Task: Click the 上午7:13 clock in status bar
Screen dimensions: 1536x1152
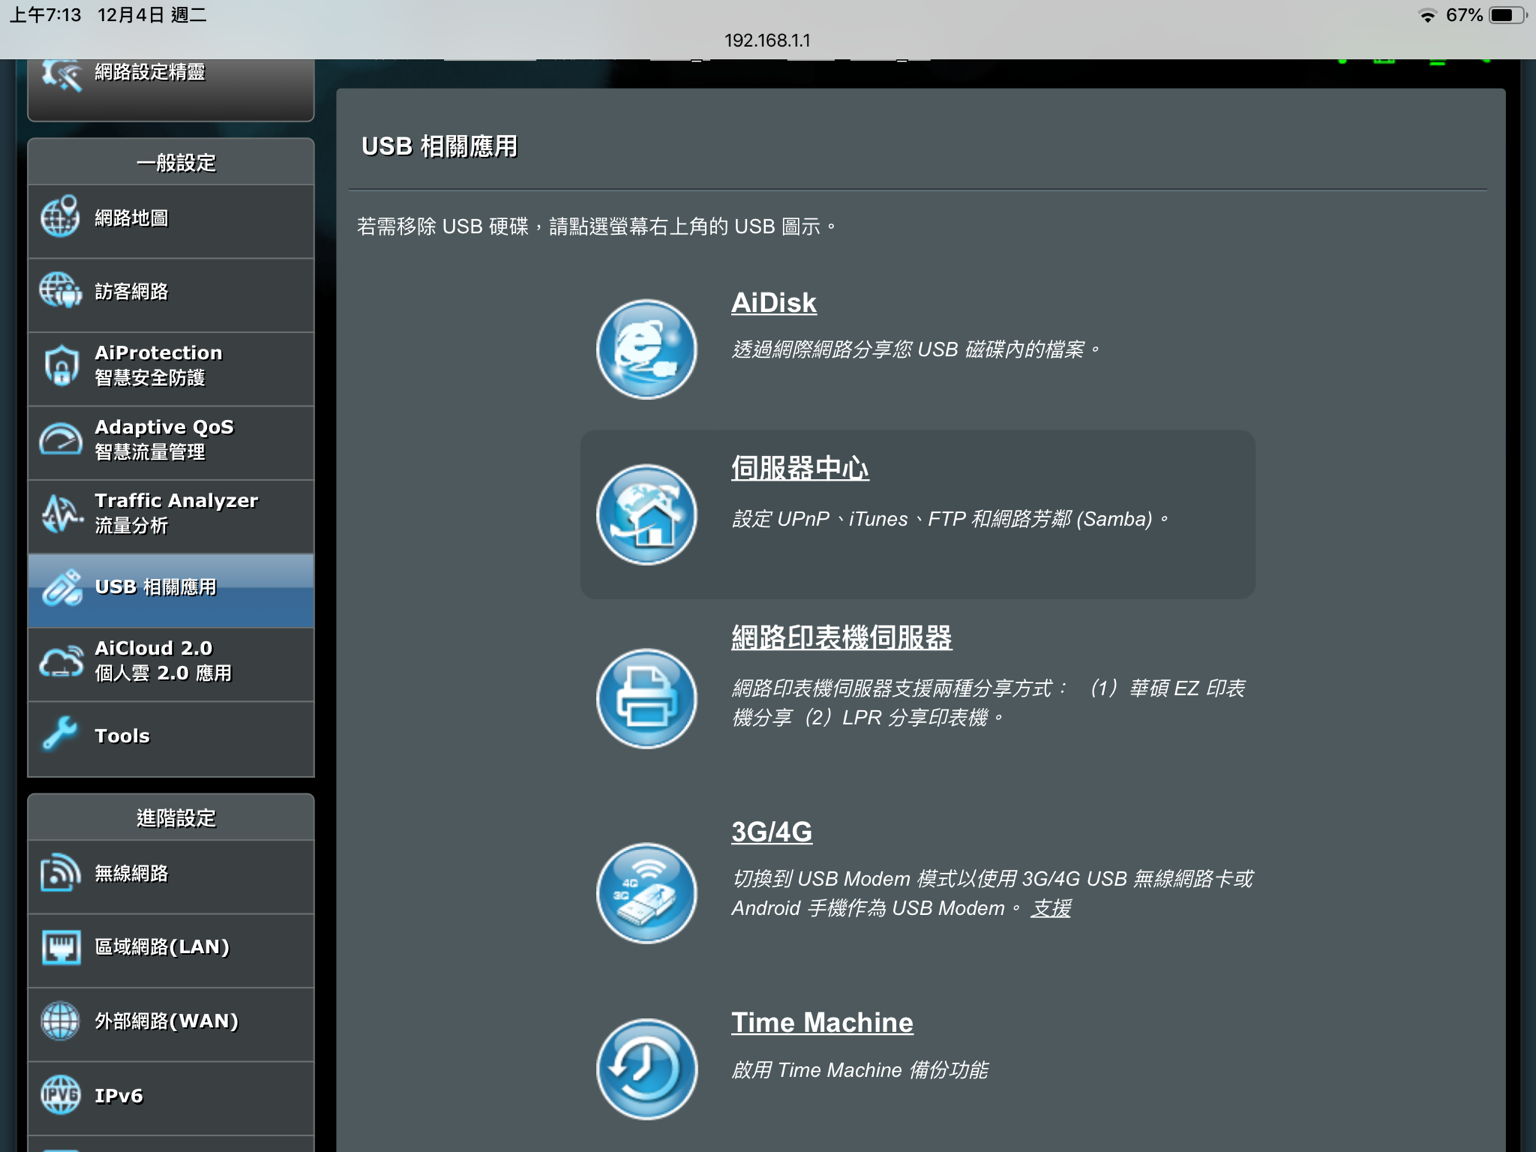Action: pyautogui.click(x=45, y=15)
